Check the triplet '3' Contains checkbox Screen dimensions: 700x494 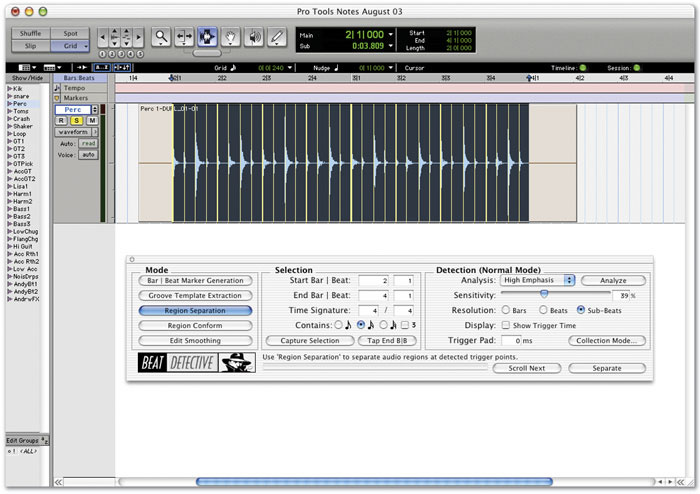click(x=405, y=325)
